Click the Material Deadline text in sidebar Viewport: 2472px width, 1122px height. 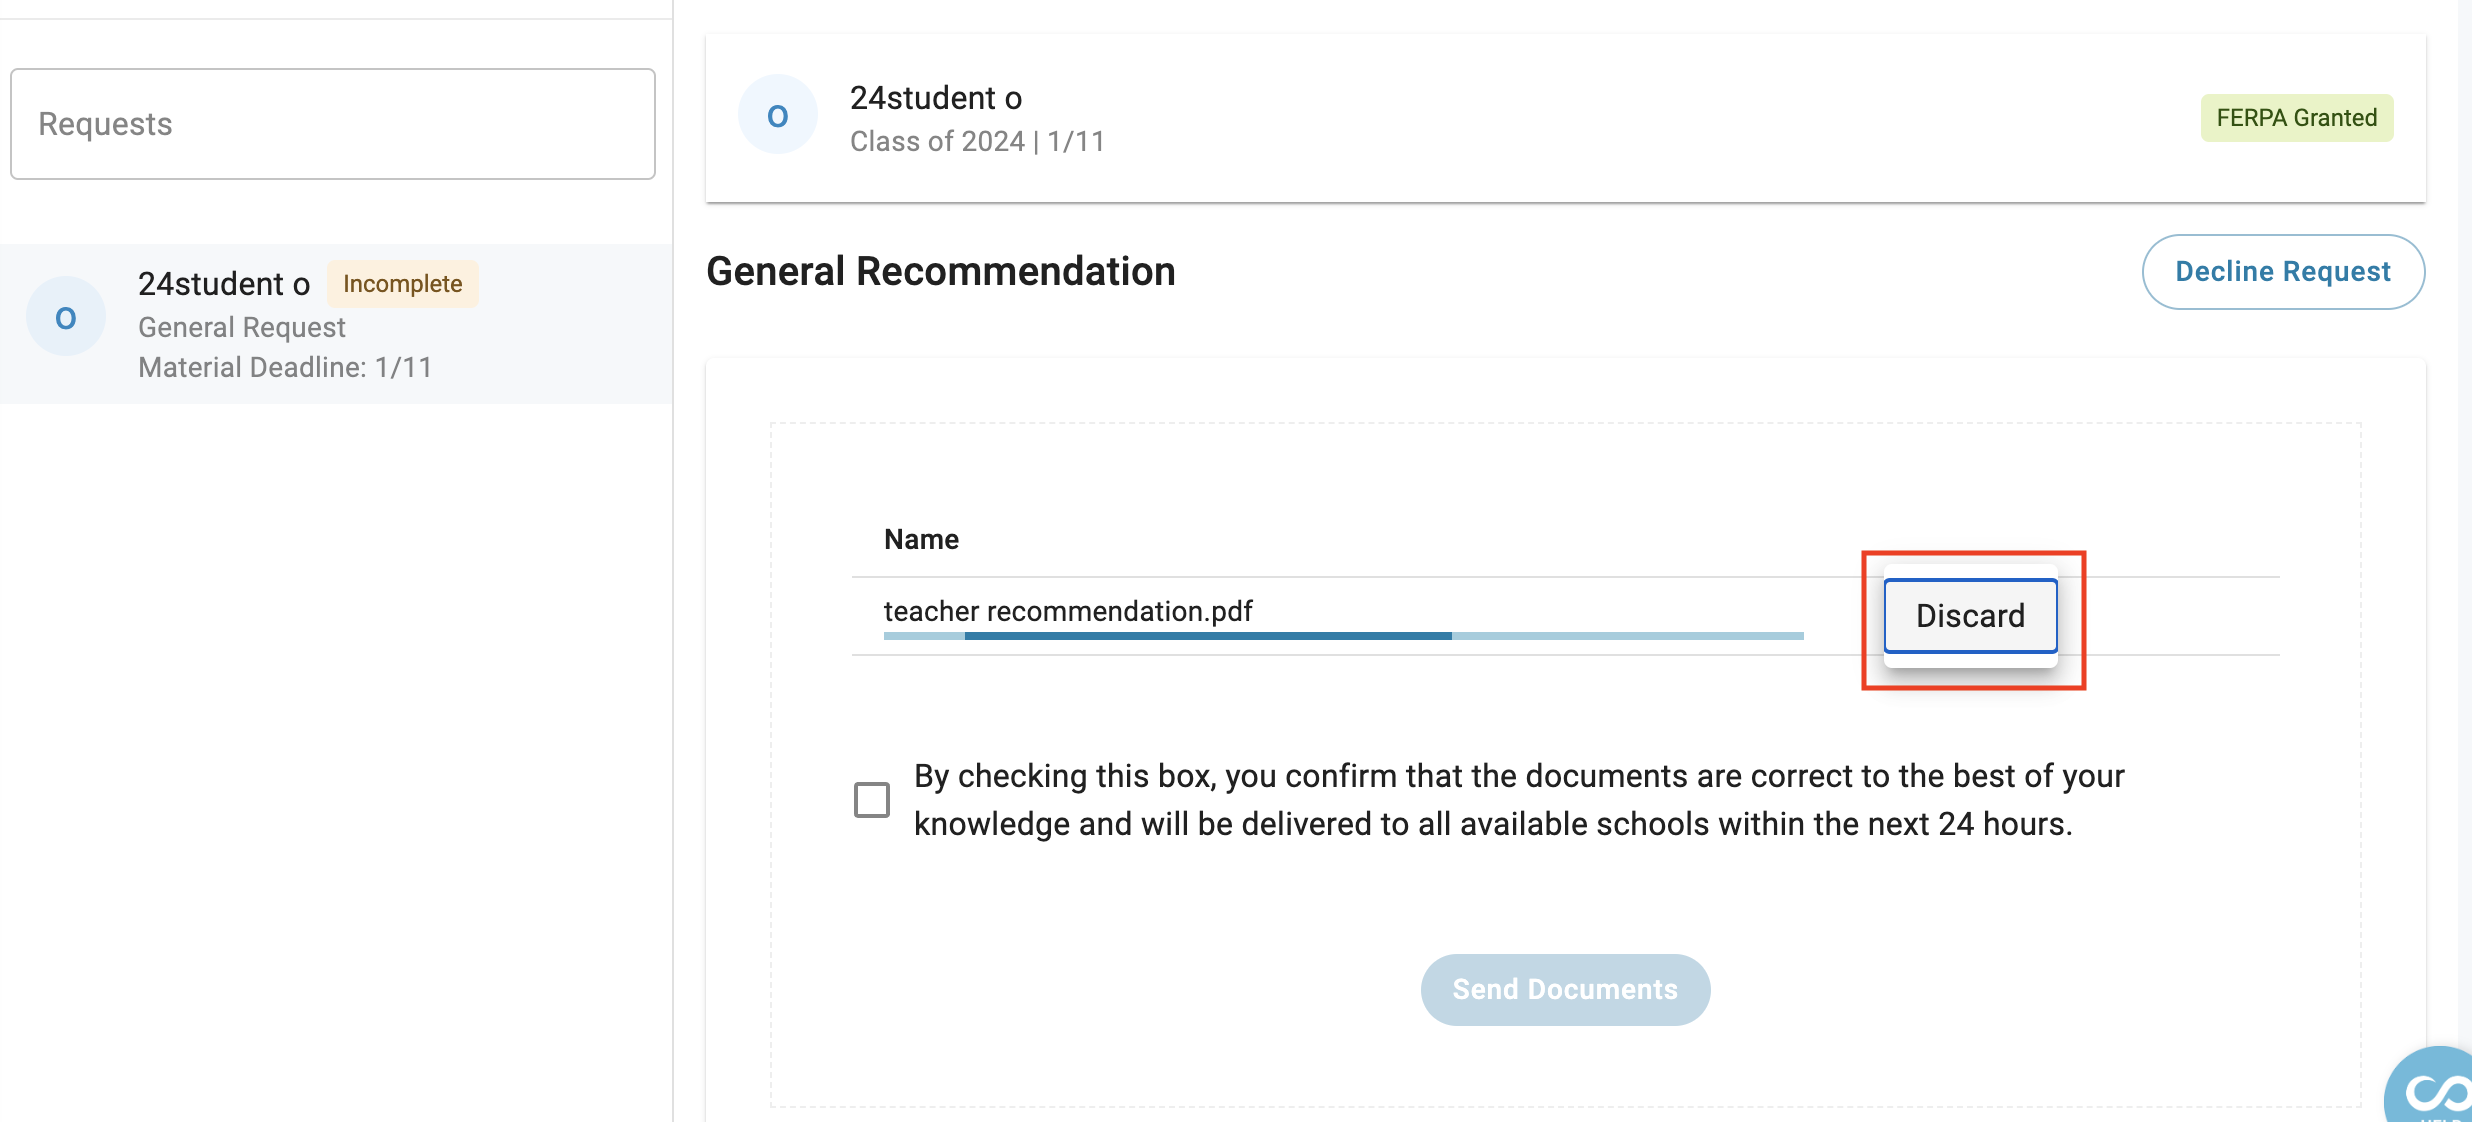(285, 368)
